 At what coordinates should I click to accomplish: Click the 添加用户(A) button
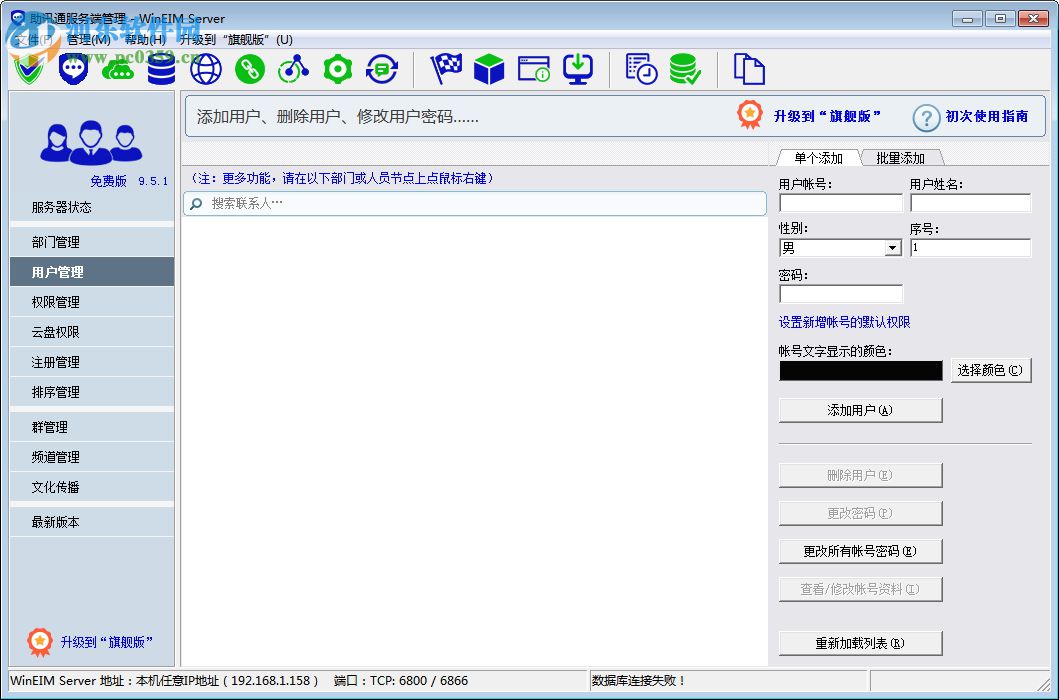pyautogui.click(x=860, y=410)
